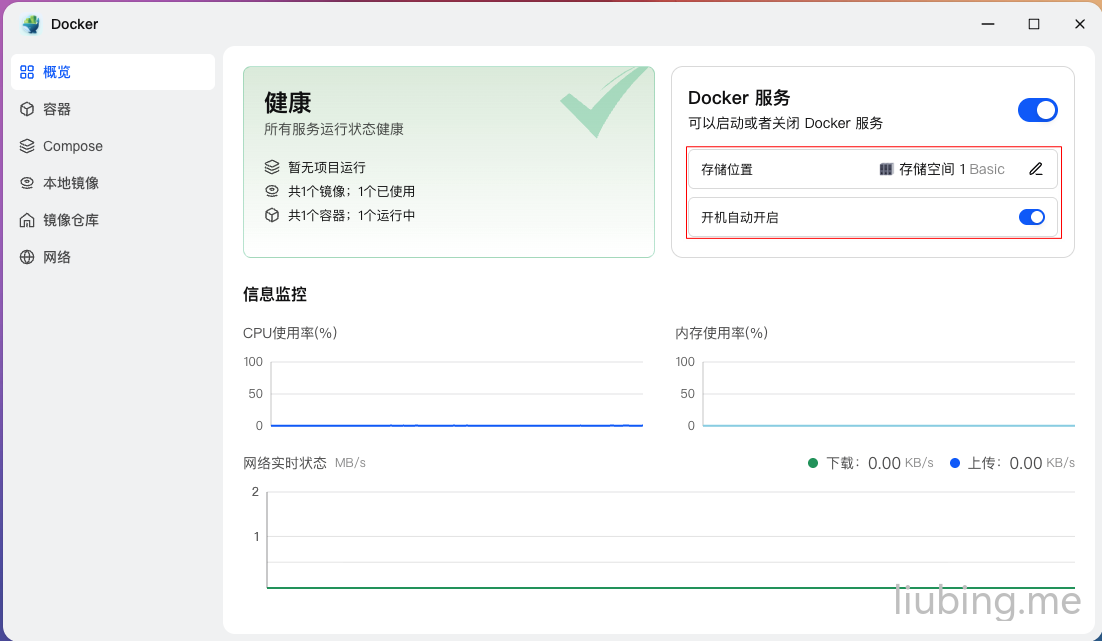Select Compose in the sidebar
Viewport: 1102px width, 641px height.
pyautogui.click(x=72, y=146)
